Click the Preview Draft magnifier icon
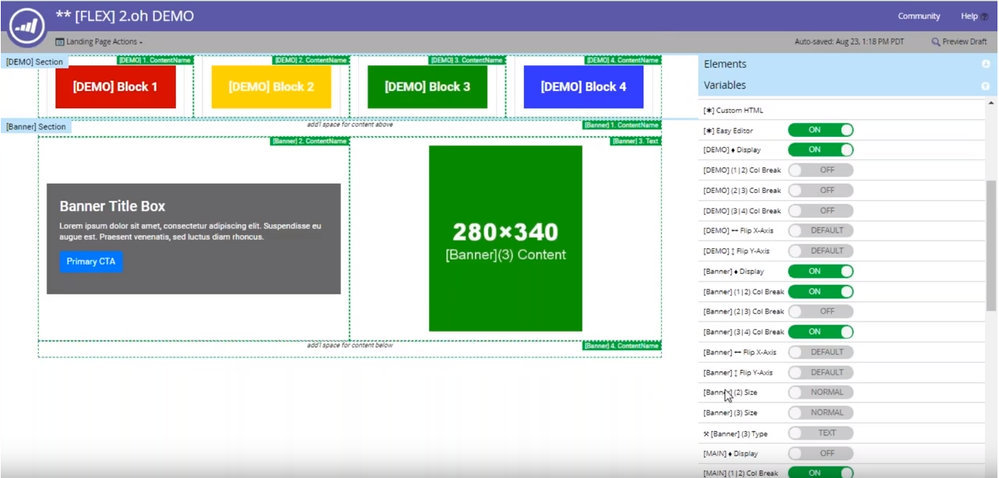Viewport: 999px width, 478px height. (935, 41)
